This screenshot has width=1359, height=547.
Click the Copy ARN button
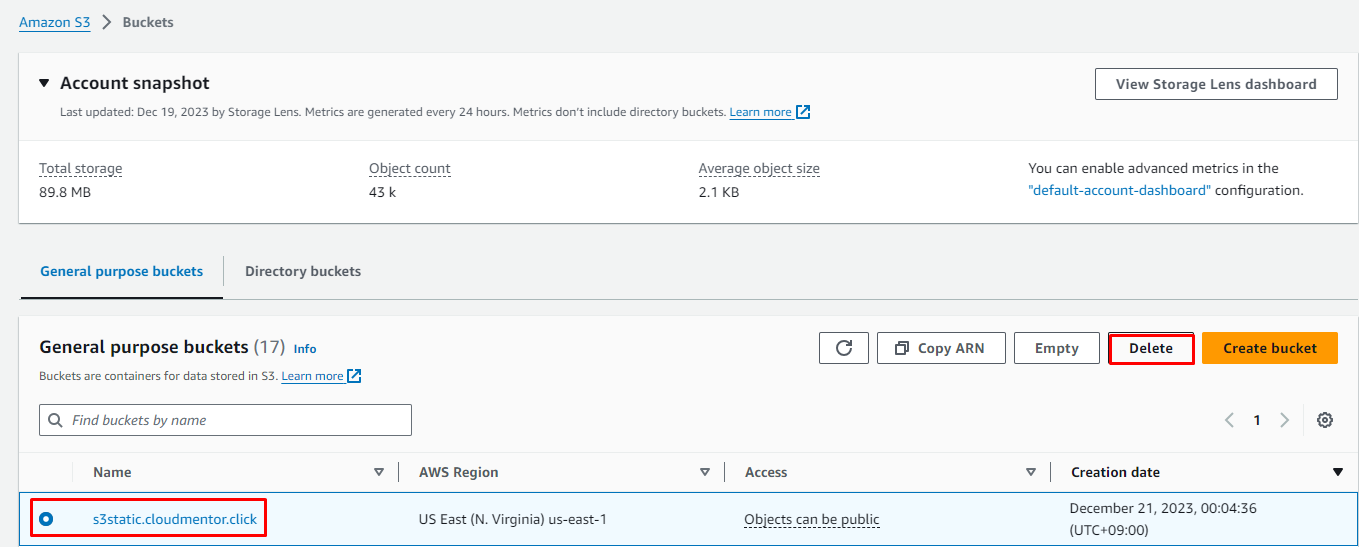pos(941,348)
